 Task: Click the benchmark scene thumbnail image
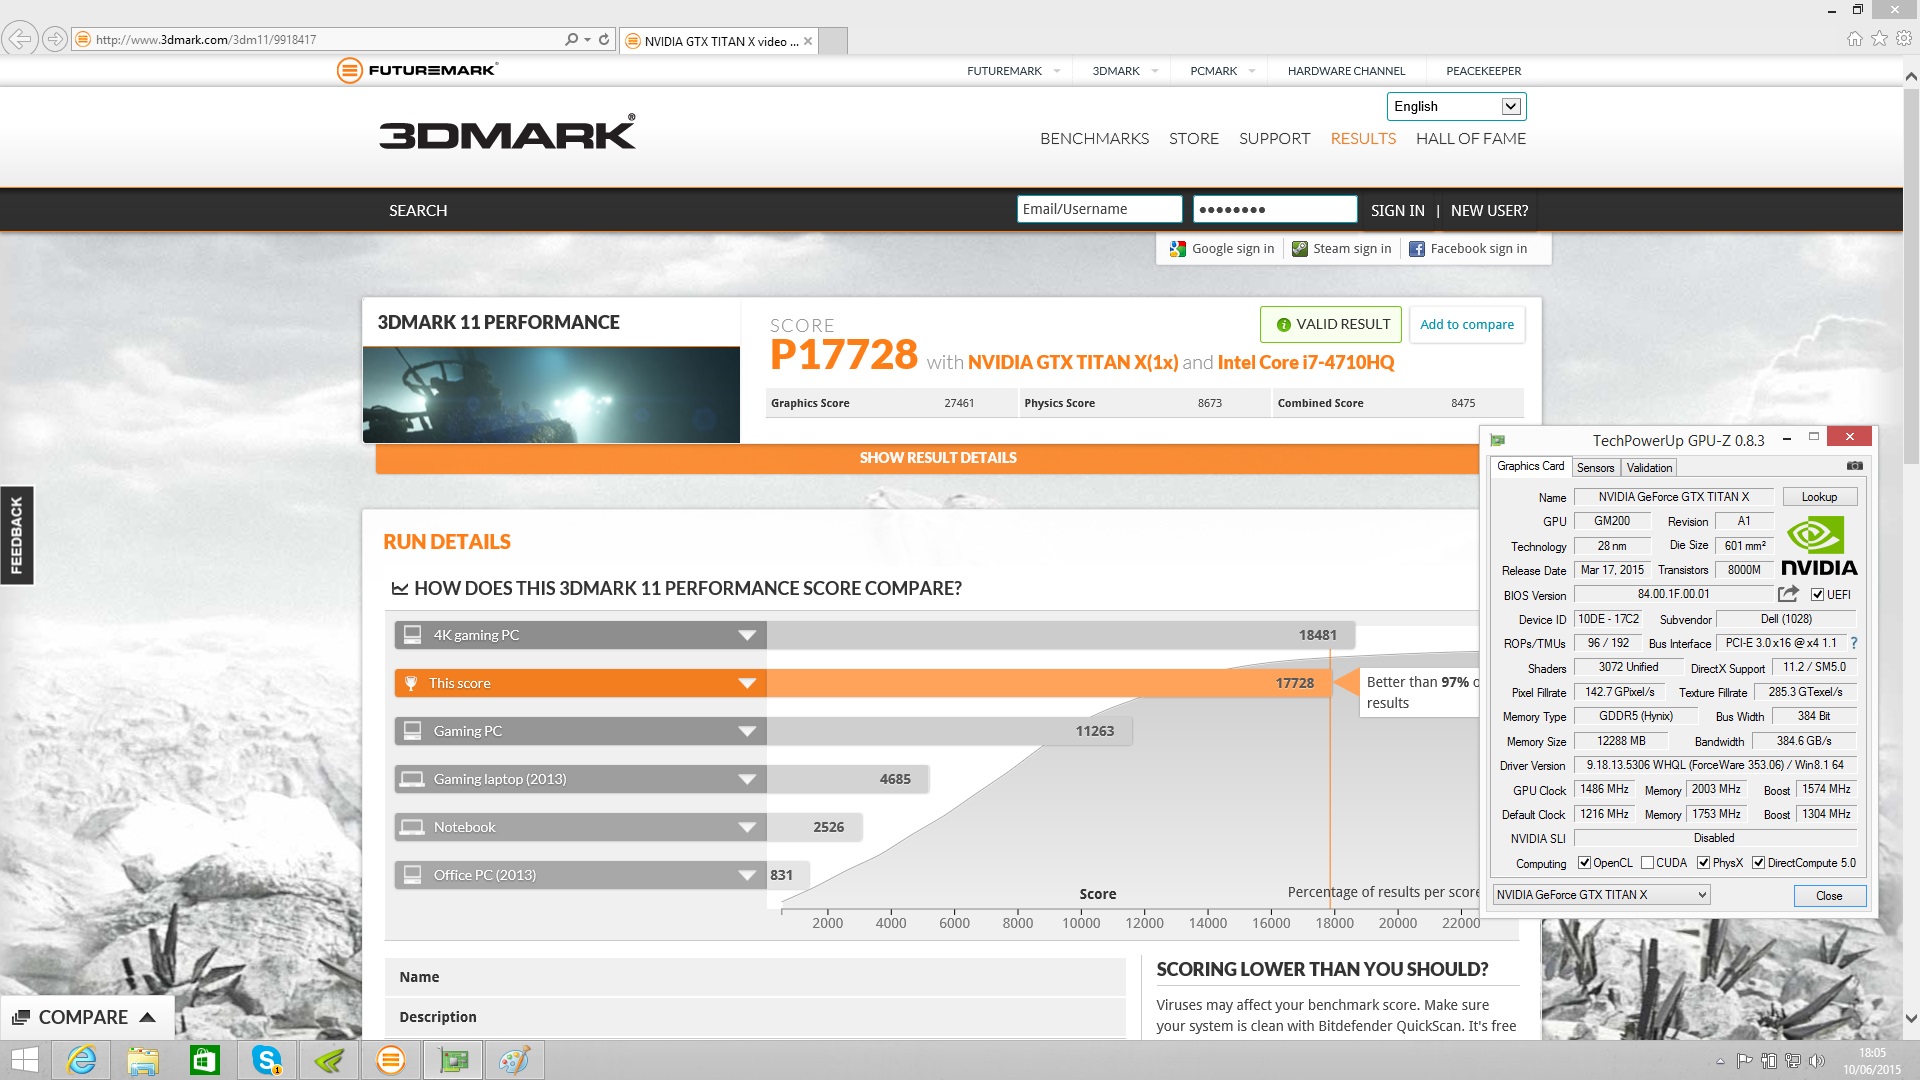click(551, 395)
